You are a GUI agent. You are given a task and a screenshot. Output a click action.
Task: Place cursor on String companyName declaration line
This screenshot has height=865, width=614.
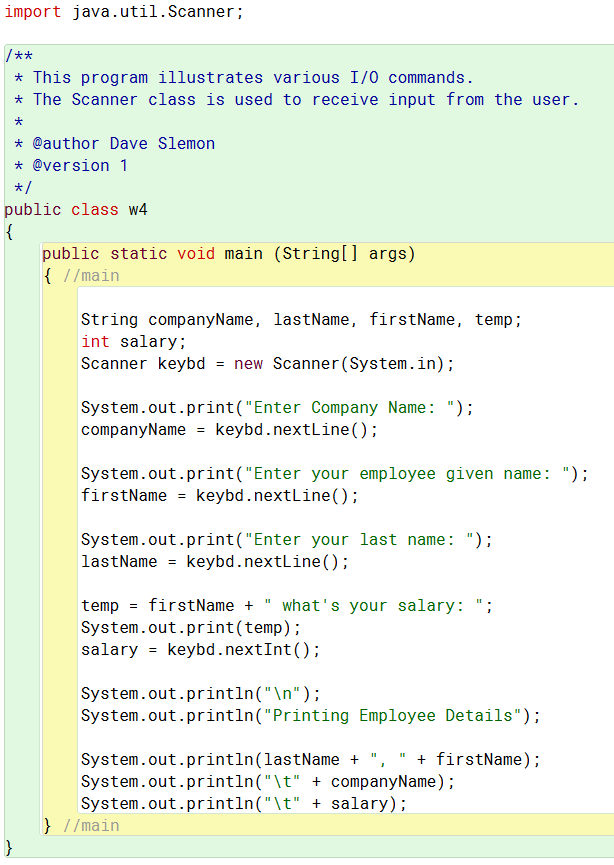tap(301, 319)
